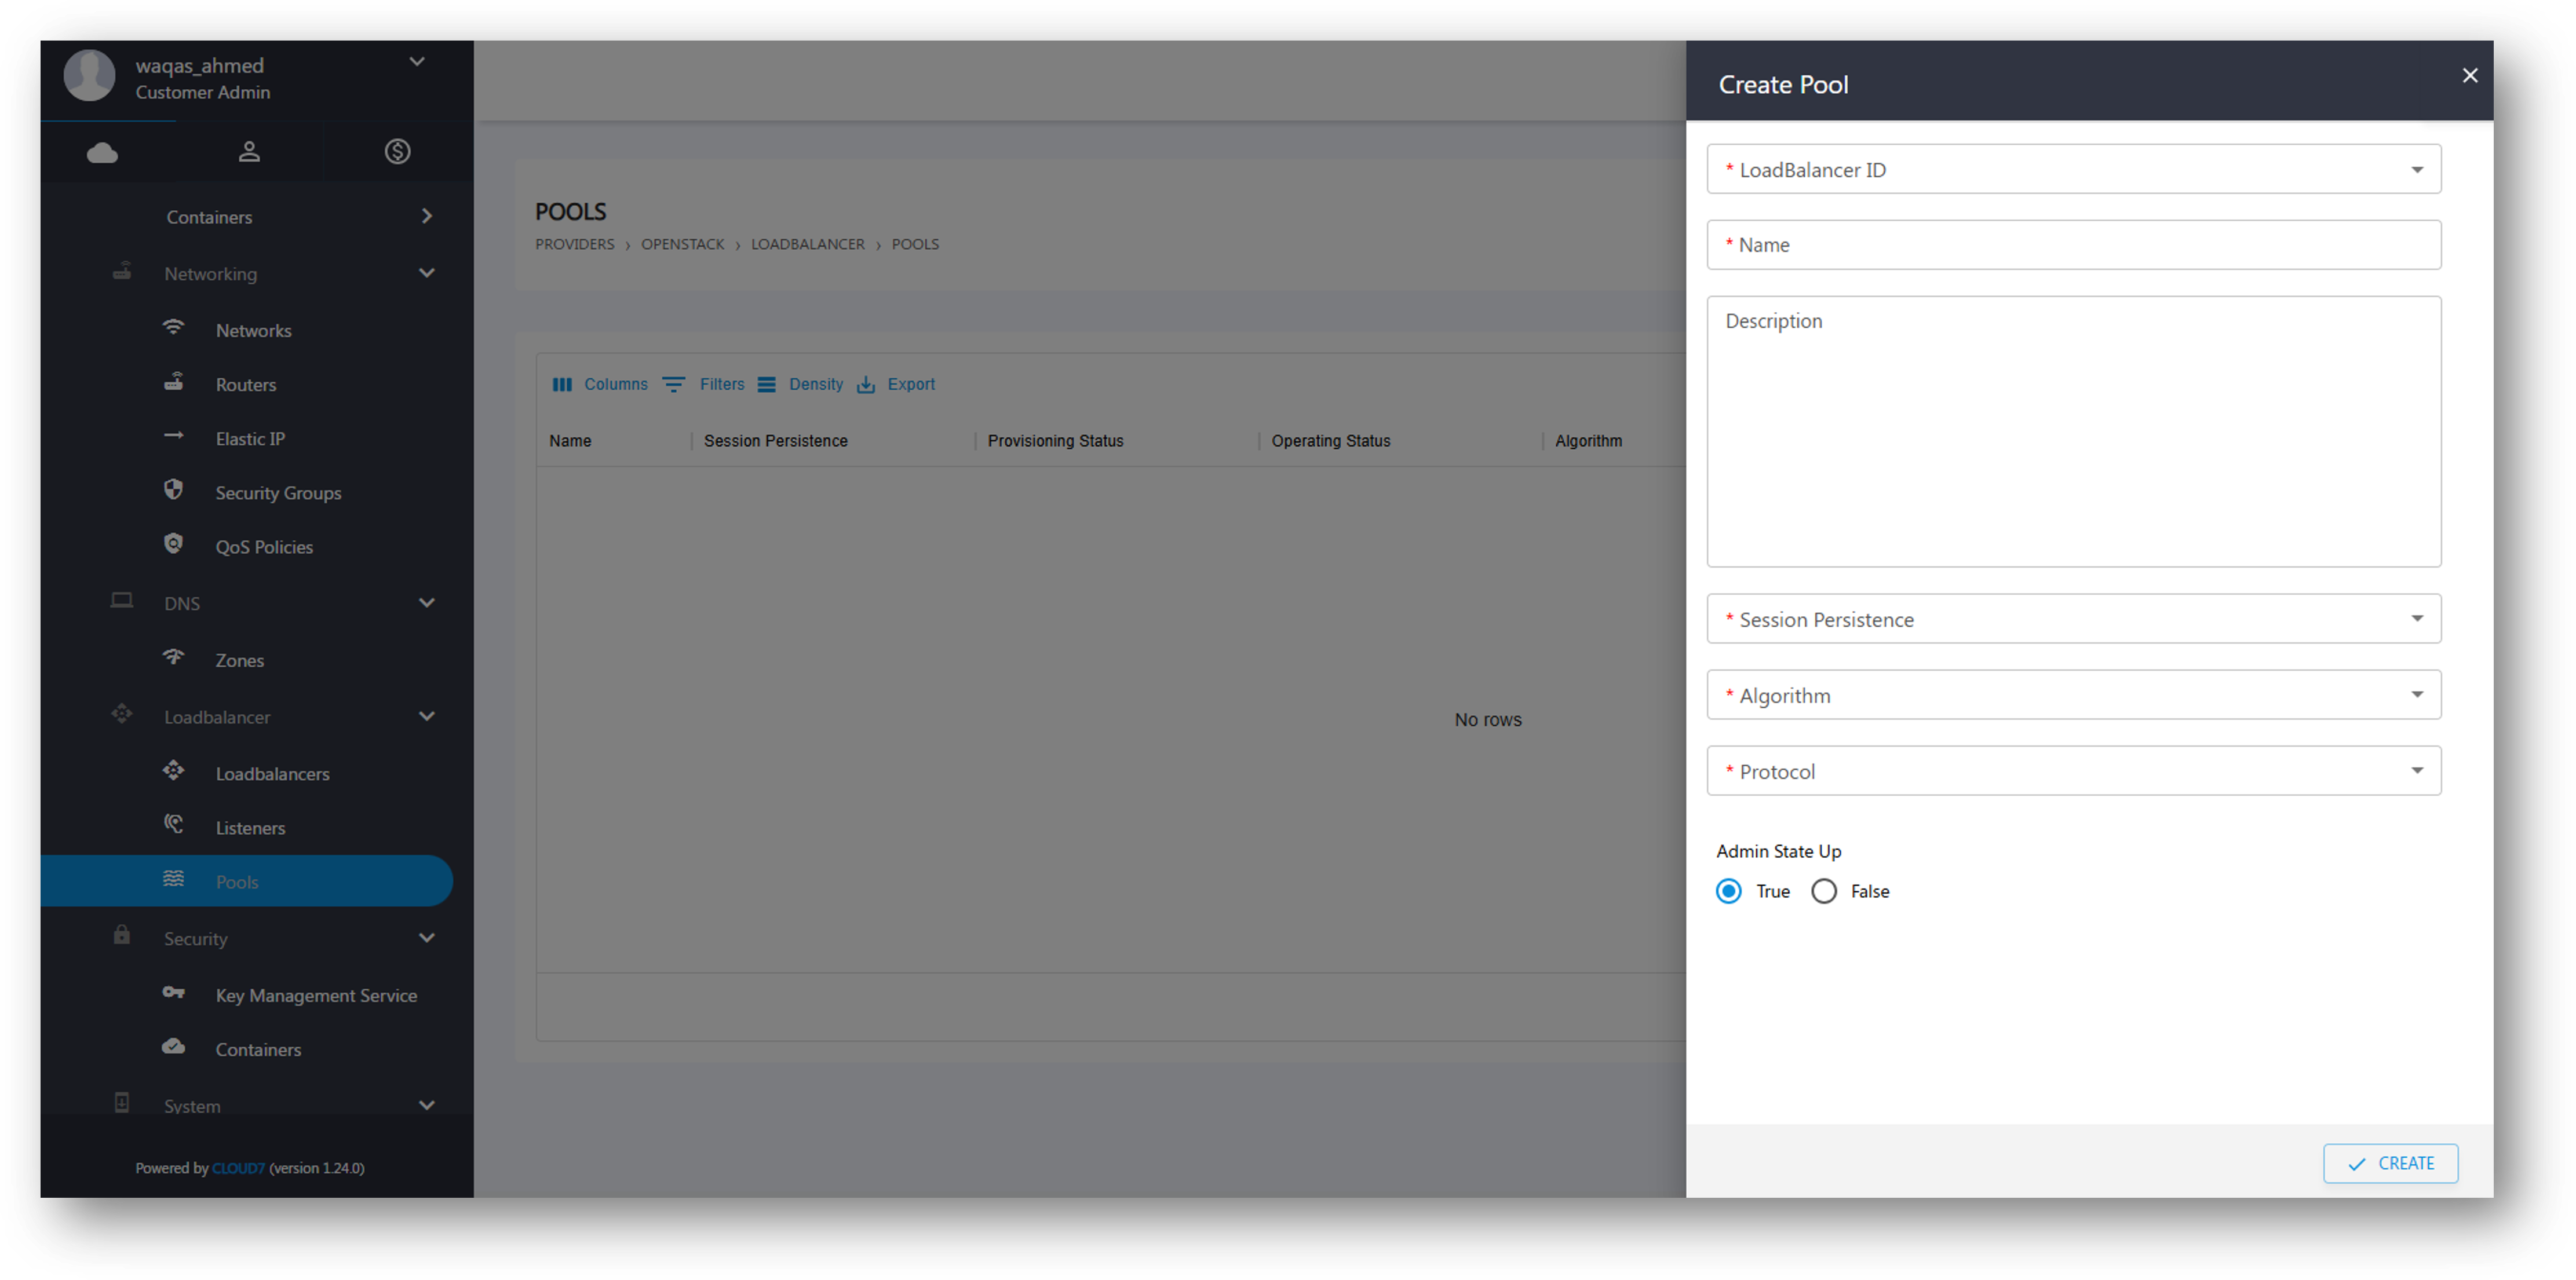Click into the Name input field
Viewport: 2576px width, 1280px height.
pos(2073,245)
